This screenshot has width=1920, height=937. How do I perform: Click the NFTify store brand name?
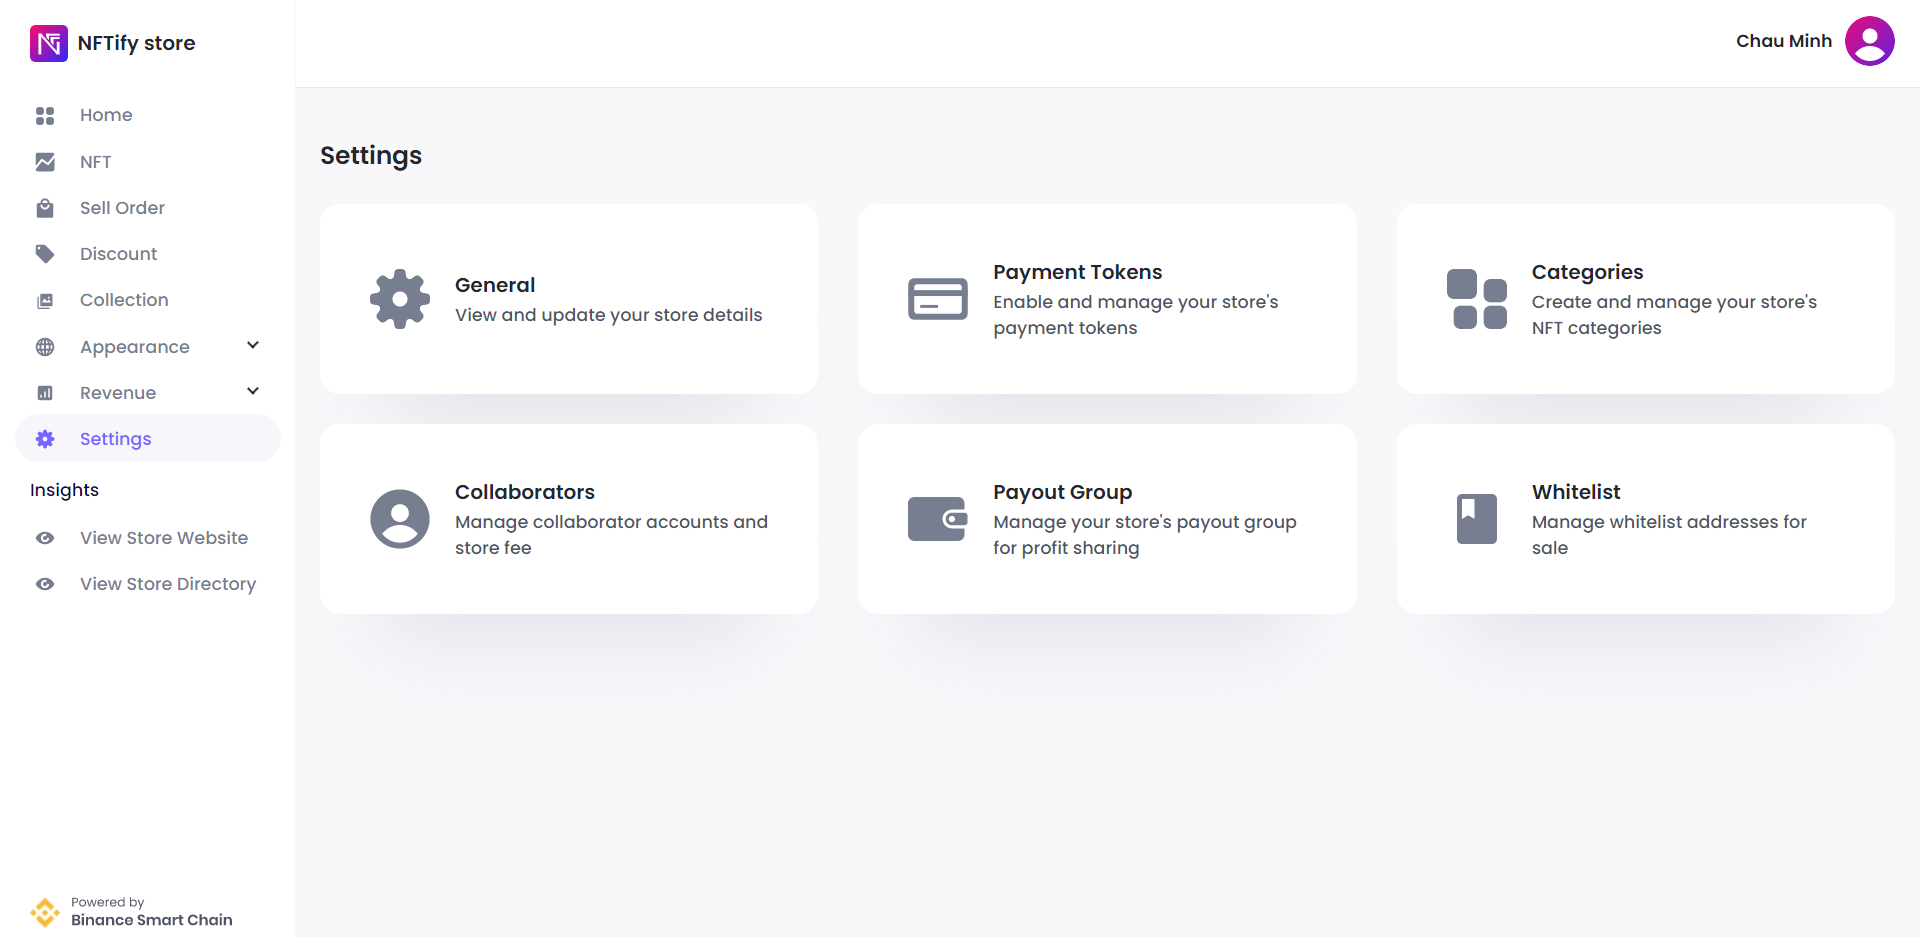point(136,43)
